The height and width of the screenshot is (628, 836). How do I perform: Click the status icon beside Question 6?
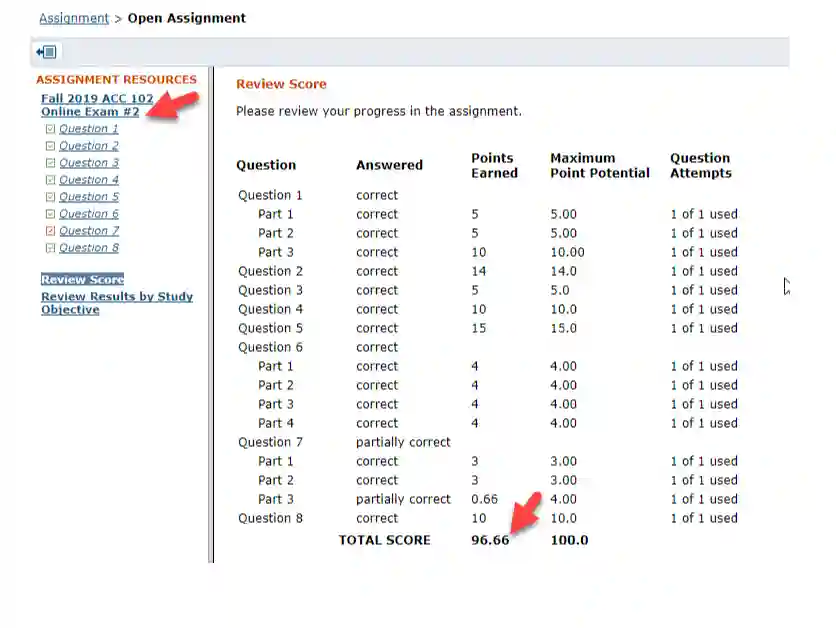pyautogui.click(x=50, y=214)
